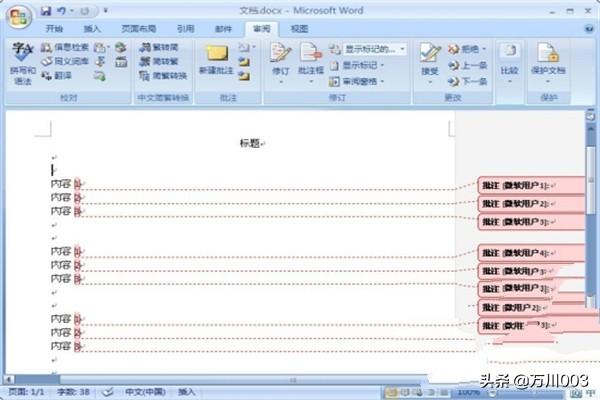Select print layout view icon in status bar
The width and height of the screenshot is (600, 400).
[392, 392]
